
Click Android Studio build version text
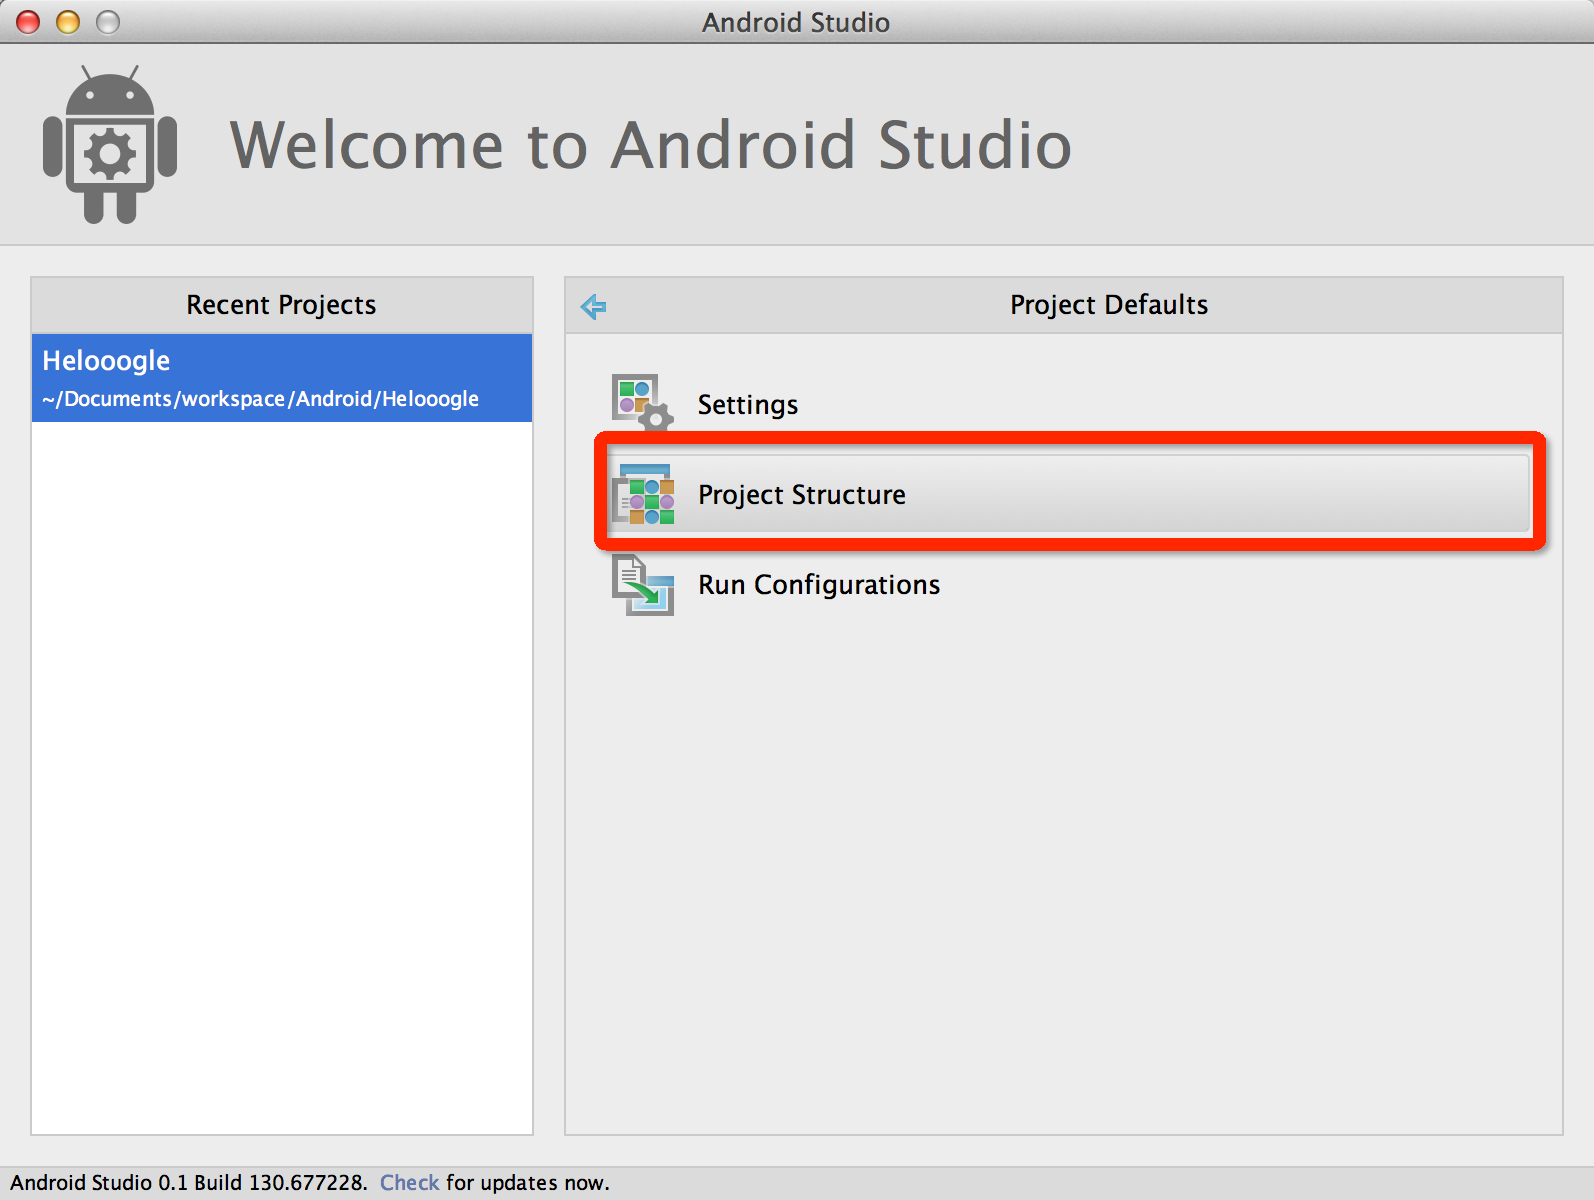[189, 1182]
